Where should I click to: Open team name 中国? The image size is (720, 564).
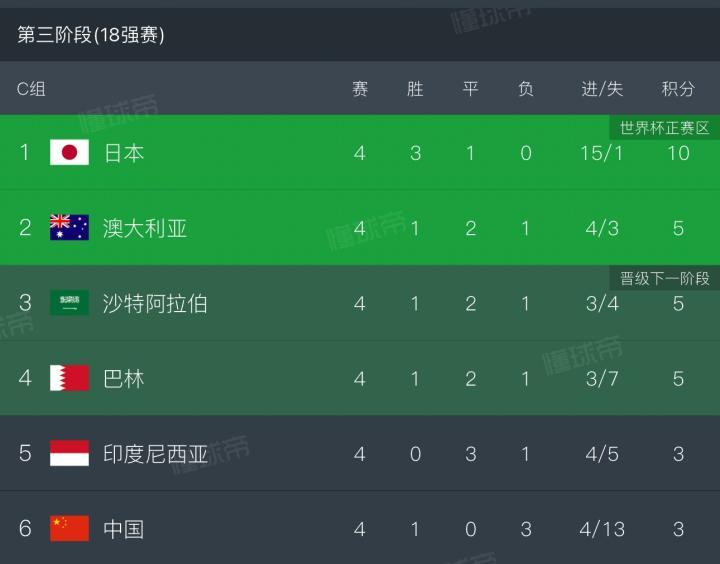124,528
